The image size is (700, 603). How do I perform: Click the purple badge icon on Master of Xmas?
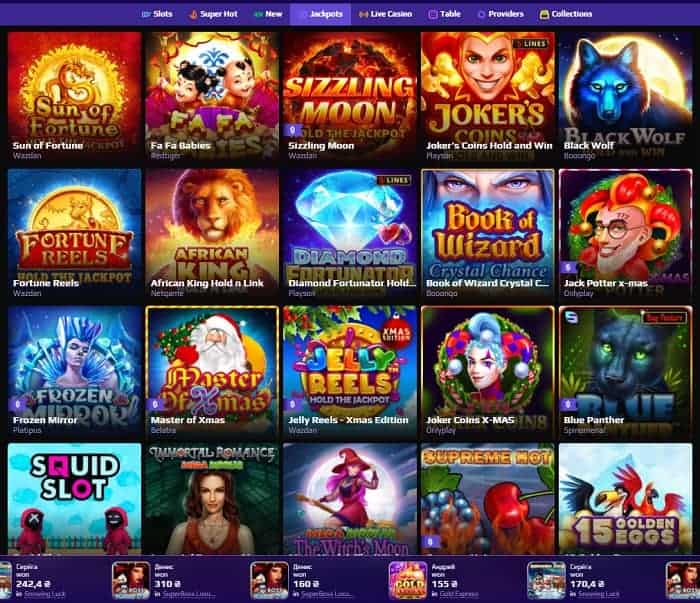pyautogui.click(x=155, y=404)
